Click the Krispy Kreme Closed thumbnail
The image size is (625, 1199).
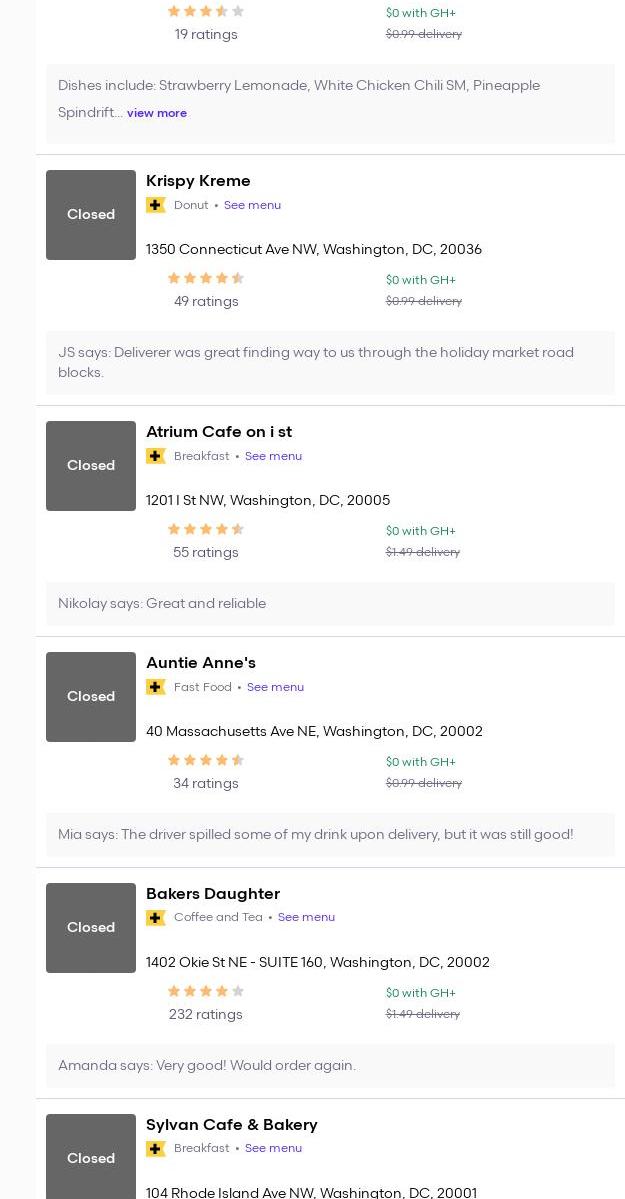[x=91, y=215]
